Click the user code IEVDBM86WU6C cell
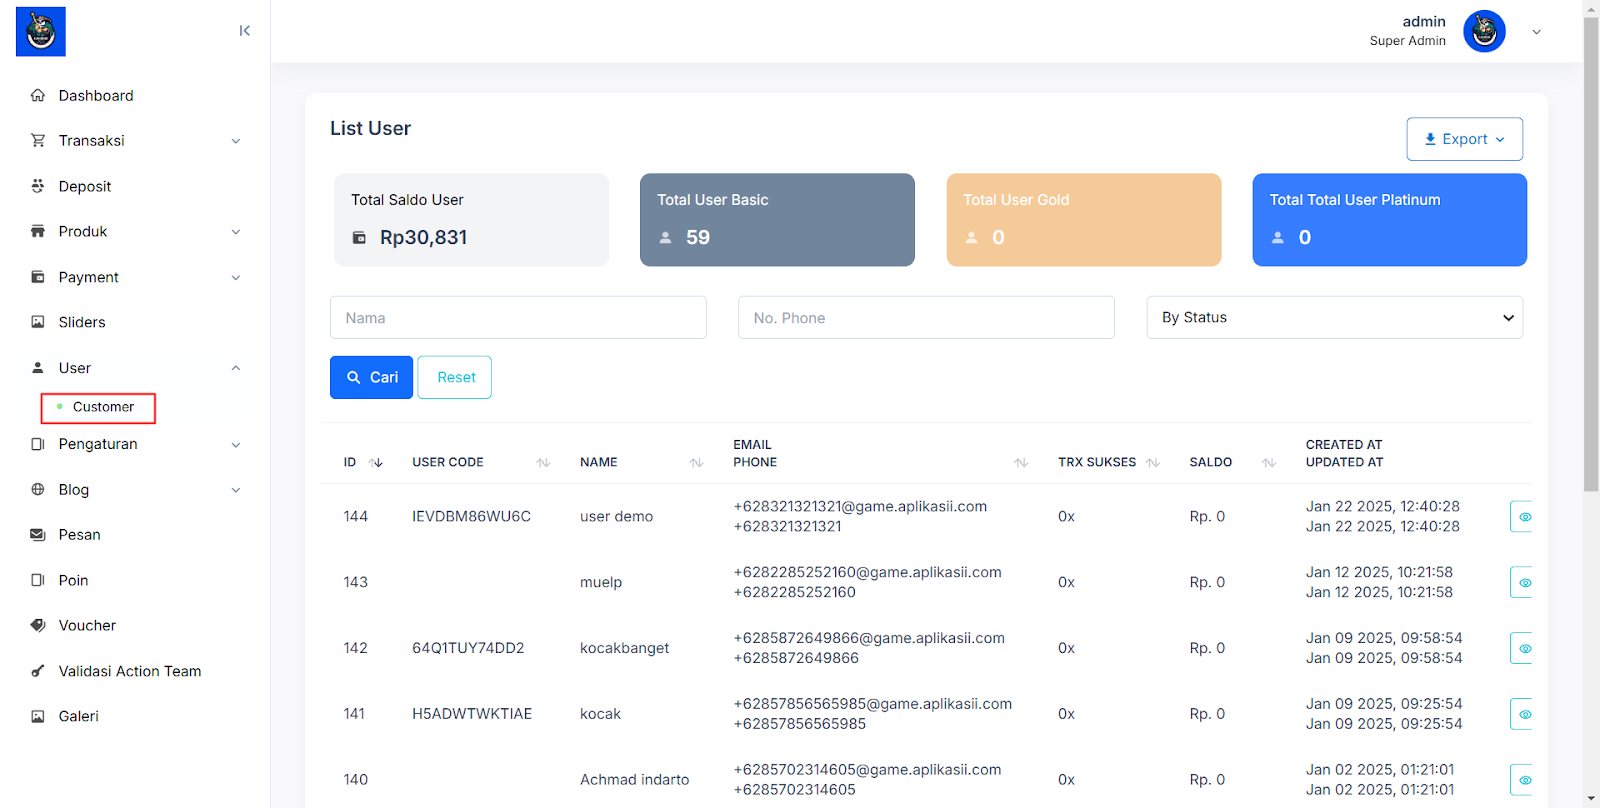Screen dimensions: 1600x808 click(471, 516)
